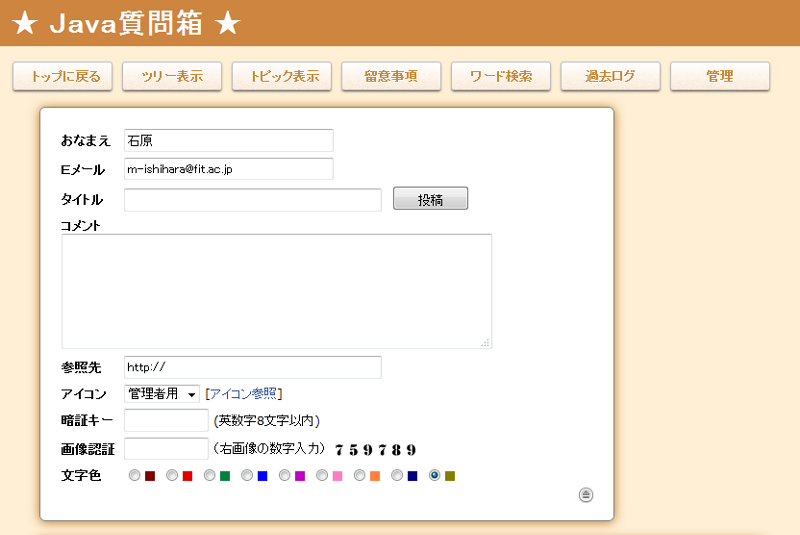
Task: Click the dark red color swatch
Action: click(x=150, y=476)
